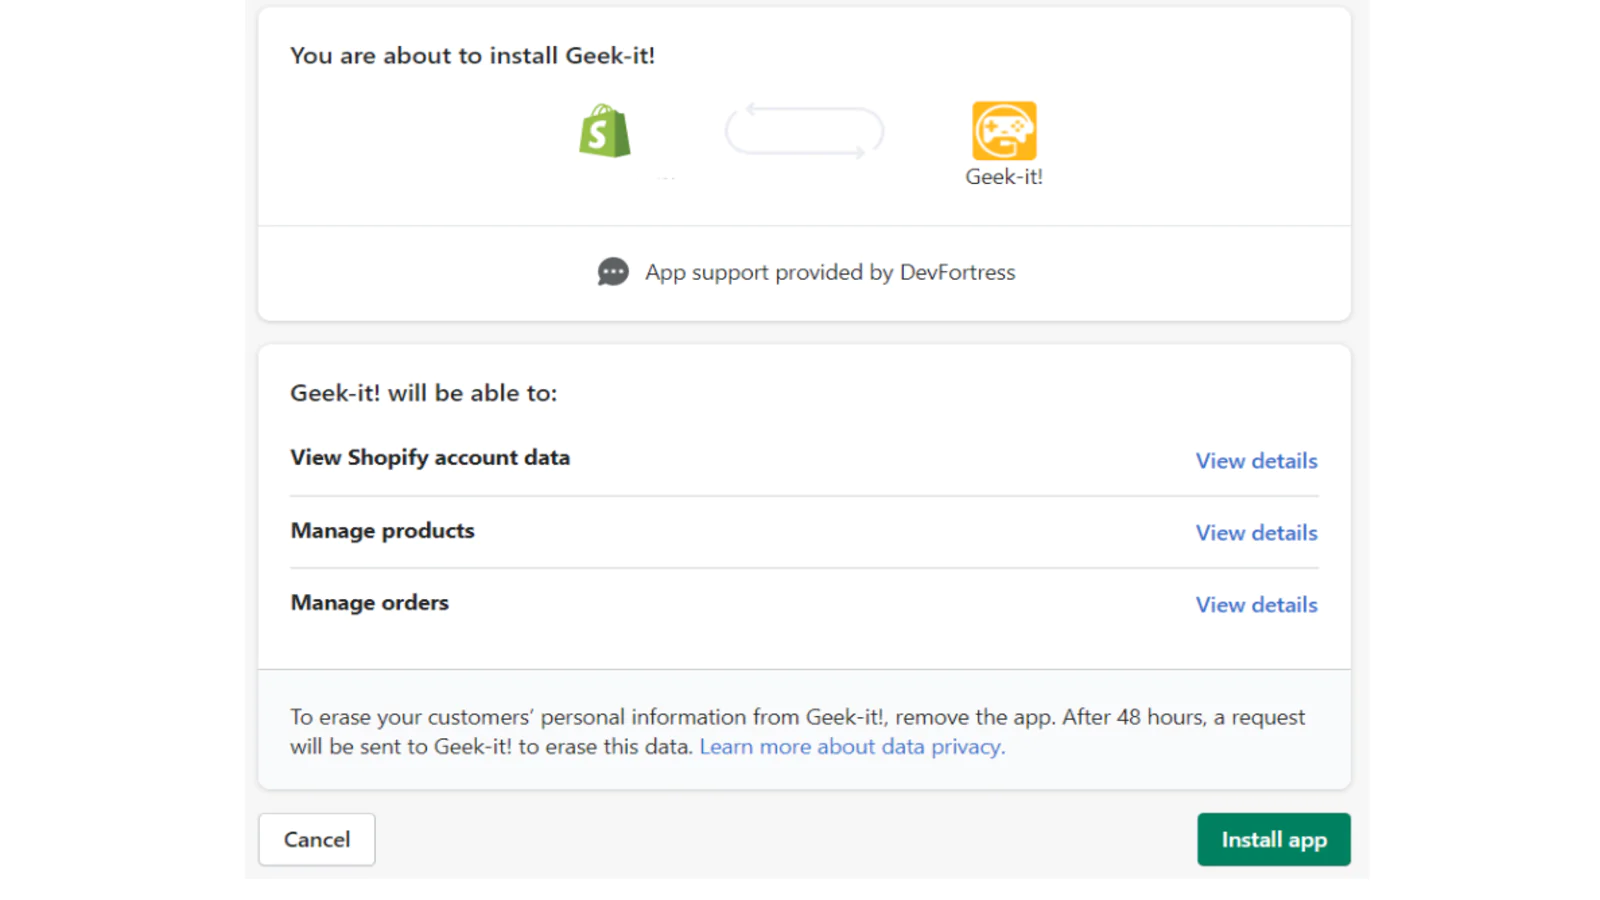The image size is (1600, 900).
Task: Click the sync arrows connection icon
Action: pos(804,131)
